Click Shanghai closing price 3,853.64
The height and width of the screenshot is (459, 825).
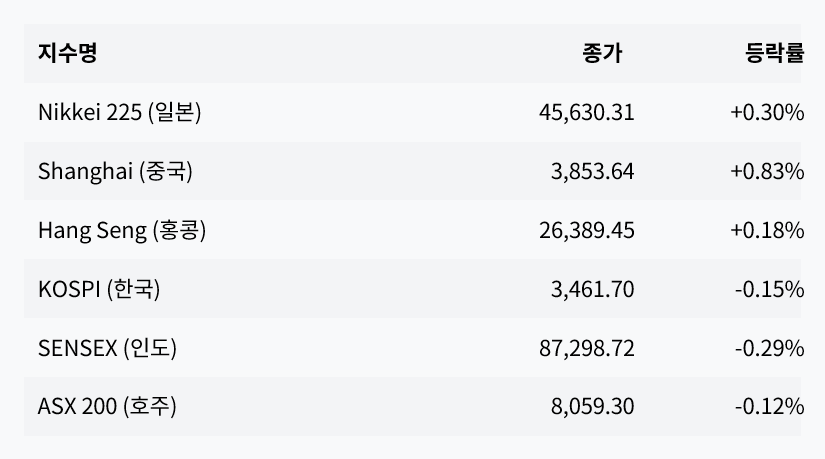(592, 171)
